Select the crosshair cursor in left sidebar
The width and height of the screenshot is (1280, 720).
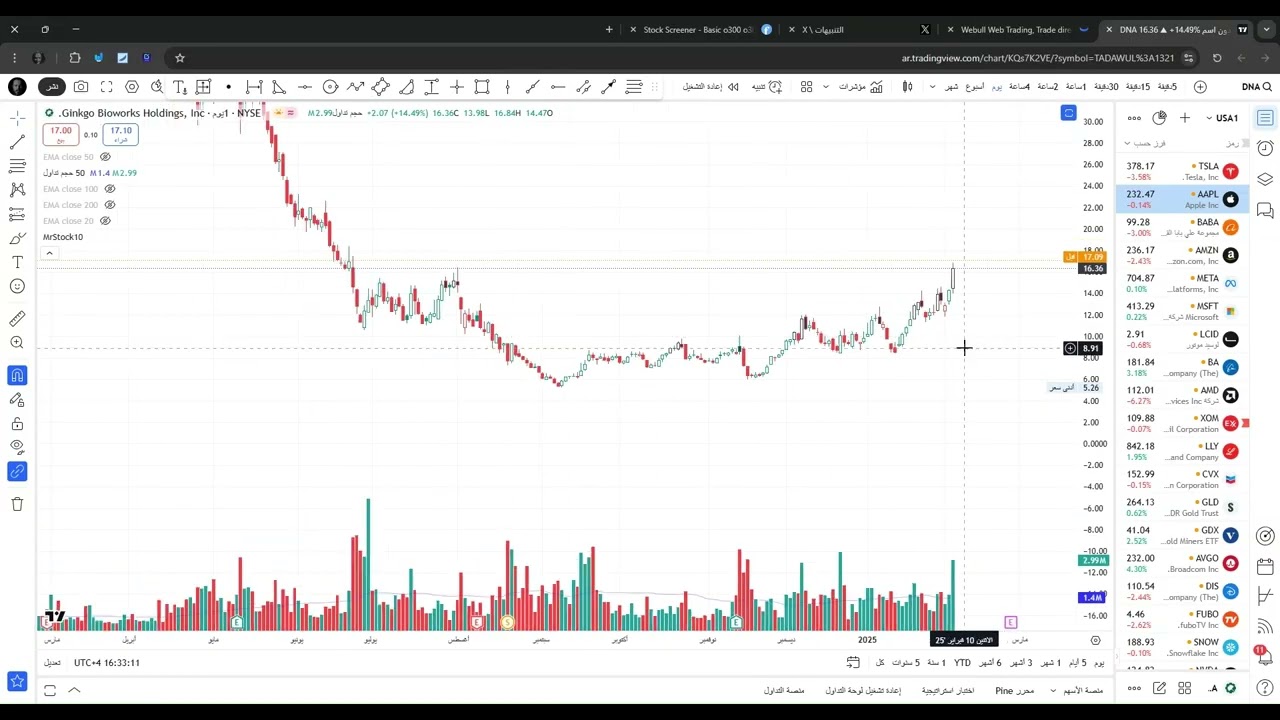pos(17,117)
